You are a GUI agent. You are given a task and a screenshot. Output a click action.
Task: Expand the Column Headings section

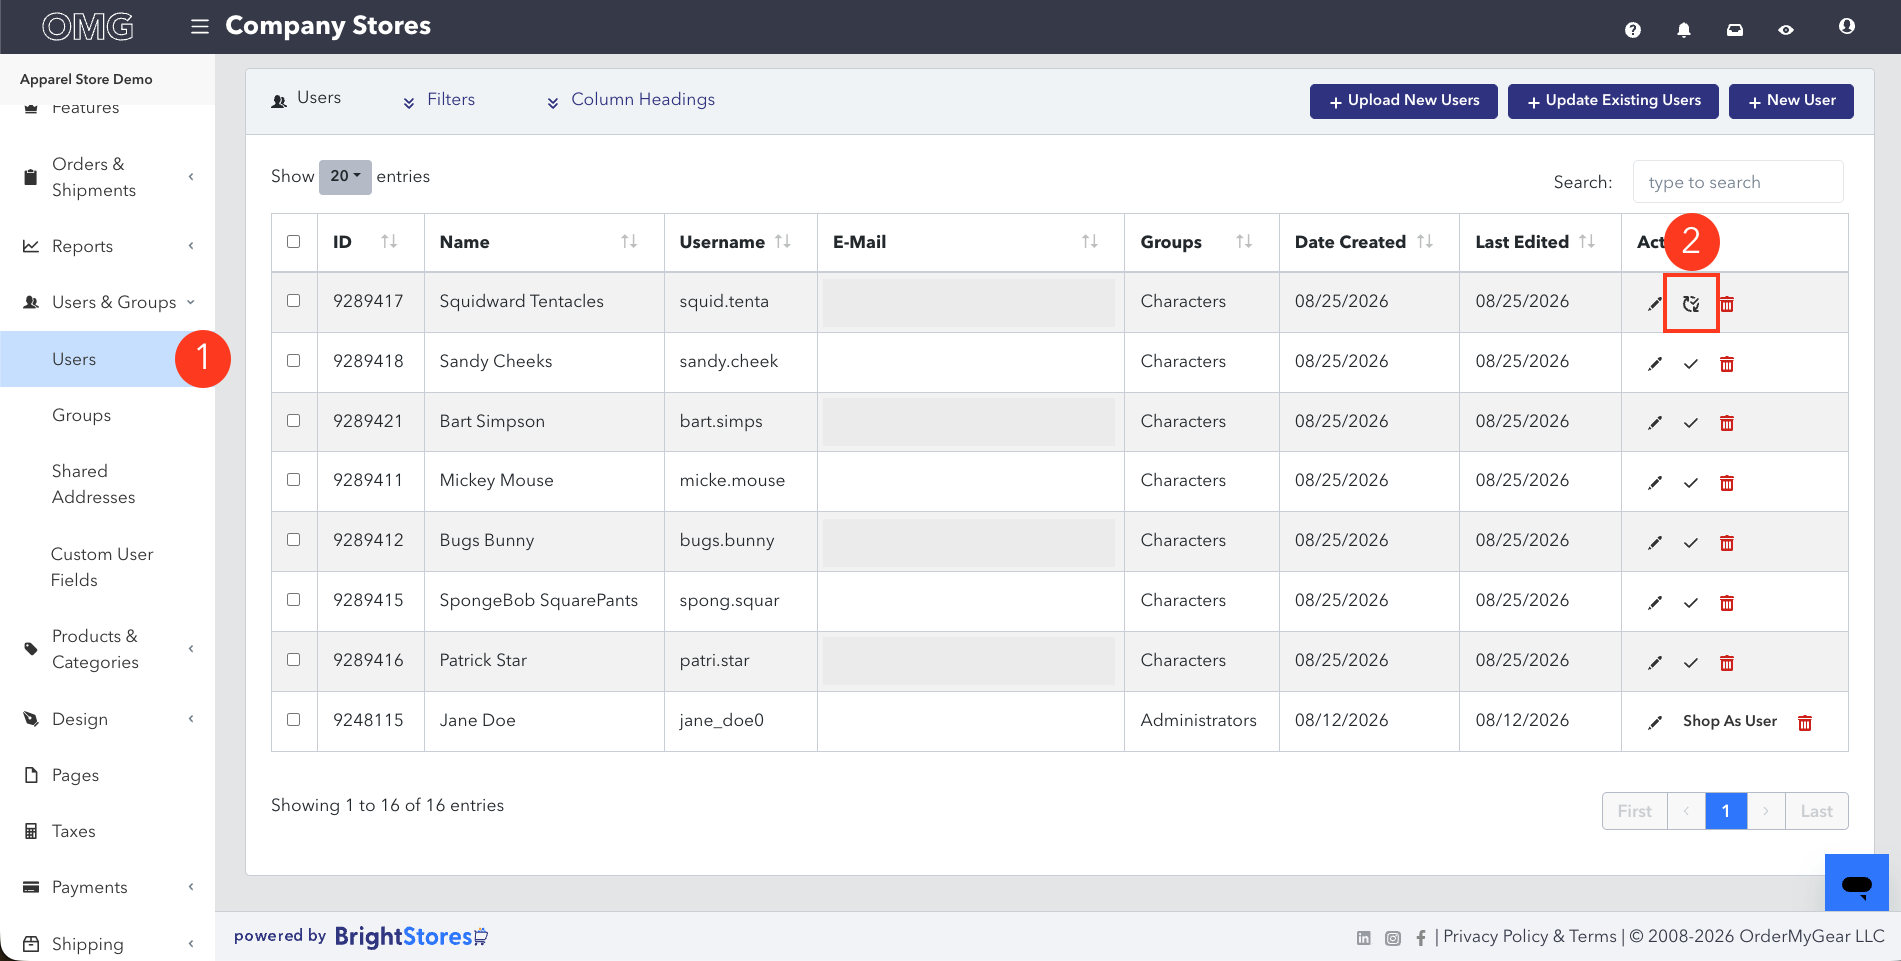[x=630, y=100]
